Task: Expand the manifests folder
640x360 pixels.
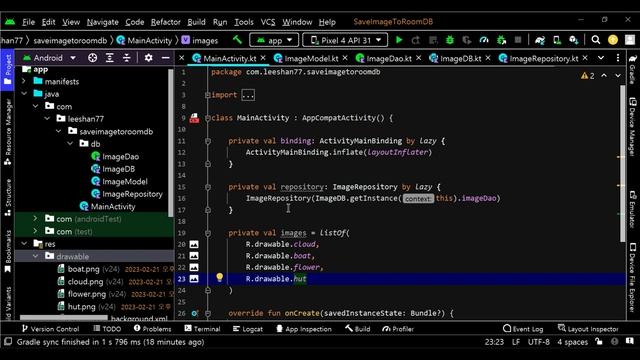Action: (x=24, y=81)
